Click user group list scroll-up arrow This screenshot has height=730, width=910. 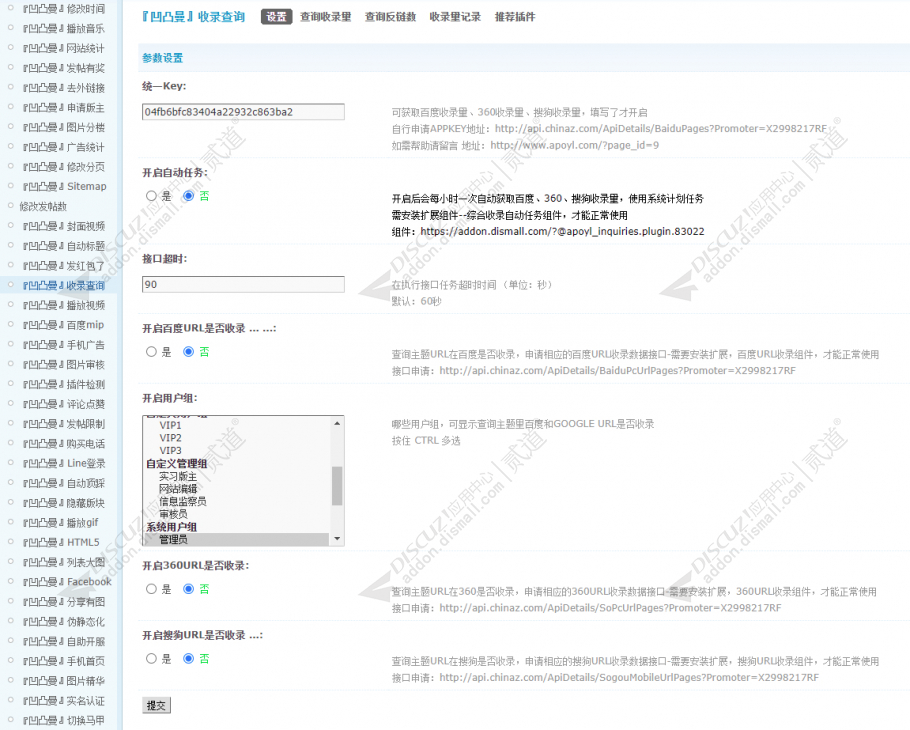(x=337, y=423)
